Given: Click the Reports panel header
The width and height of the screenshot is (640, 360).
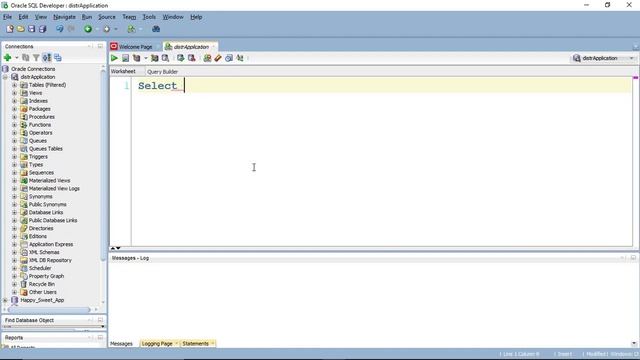Looking at the screenshot, I should click(54, 338).
